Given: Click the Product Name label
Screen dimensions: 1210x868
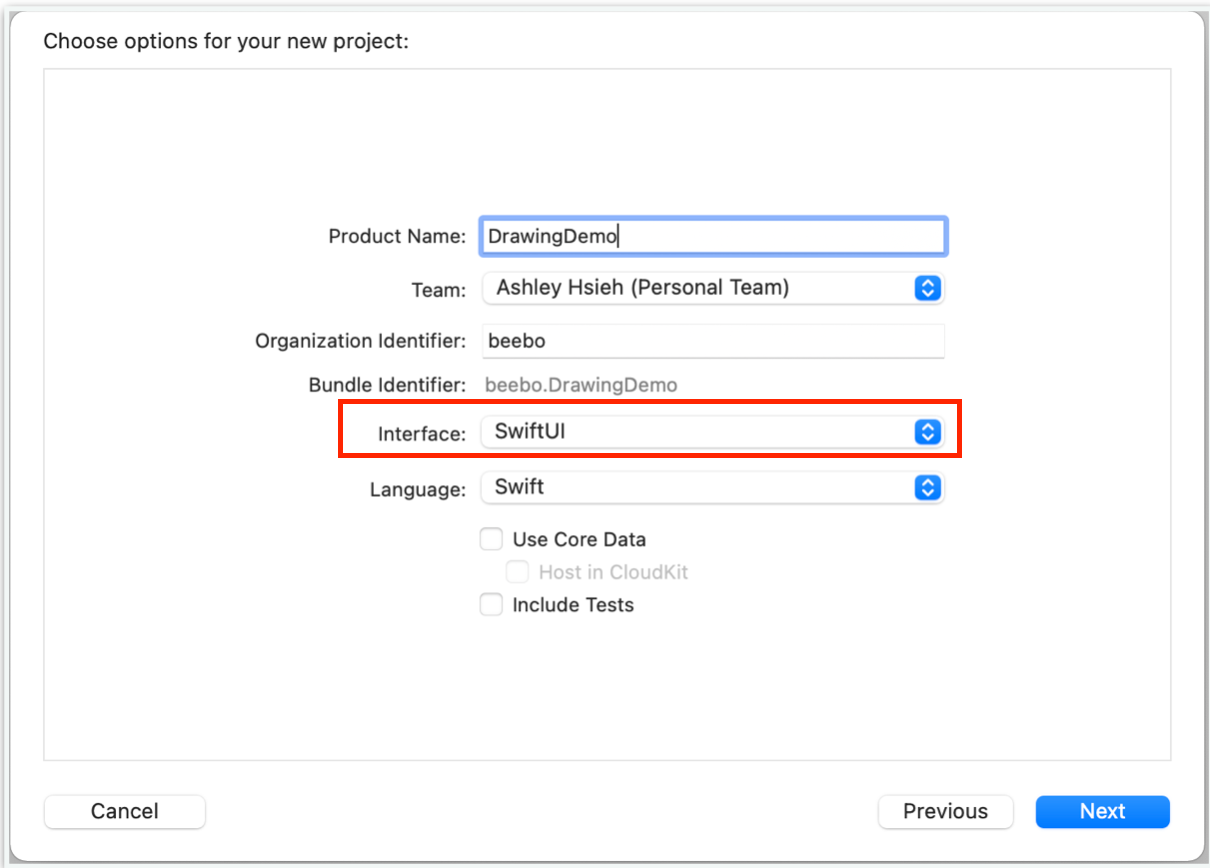Looking at the screenshot, I should click(x=397, y=237).
